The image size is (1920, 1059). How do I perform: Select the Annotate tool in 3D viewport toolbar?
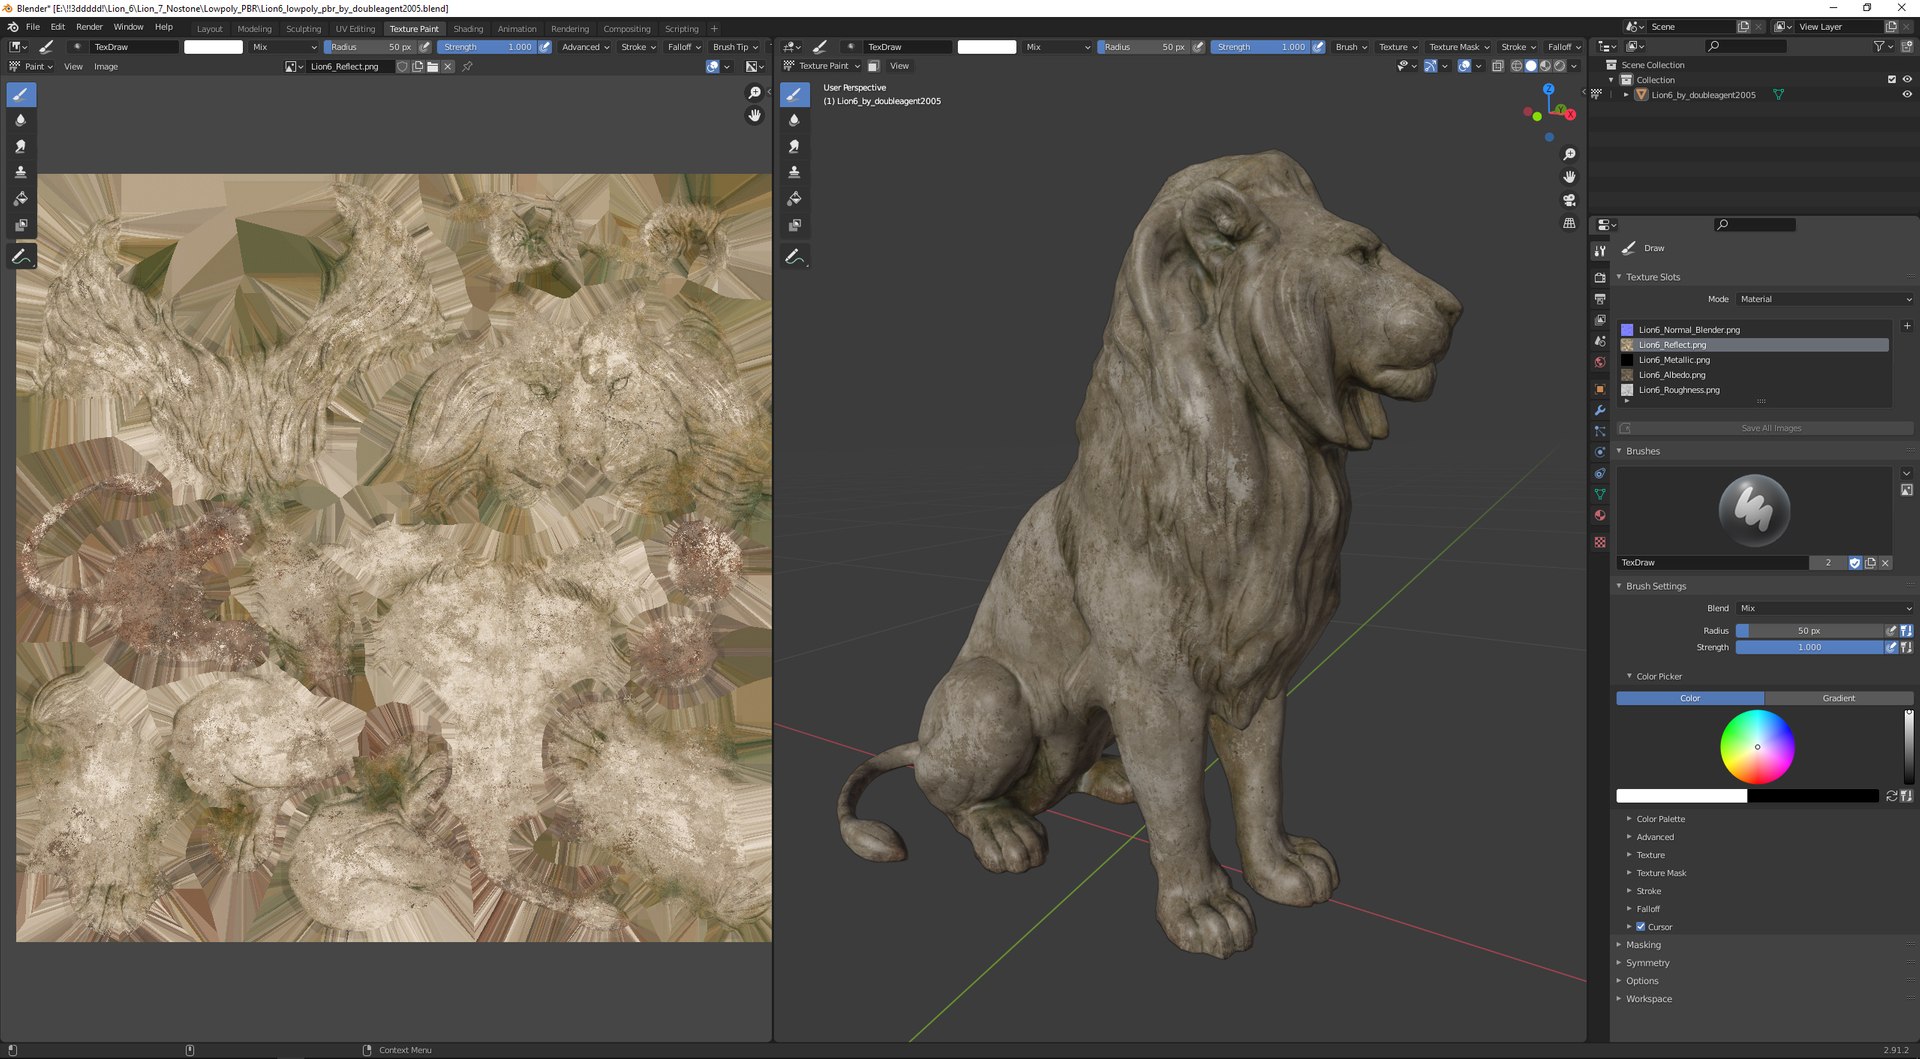(794, 257)
